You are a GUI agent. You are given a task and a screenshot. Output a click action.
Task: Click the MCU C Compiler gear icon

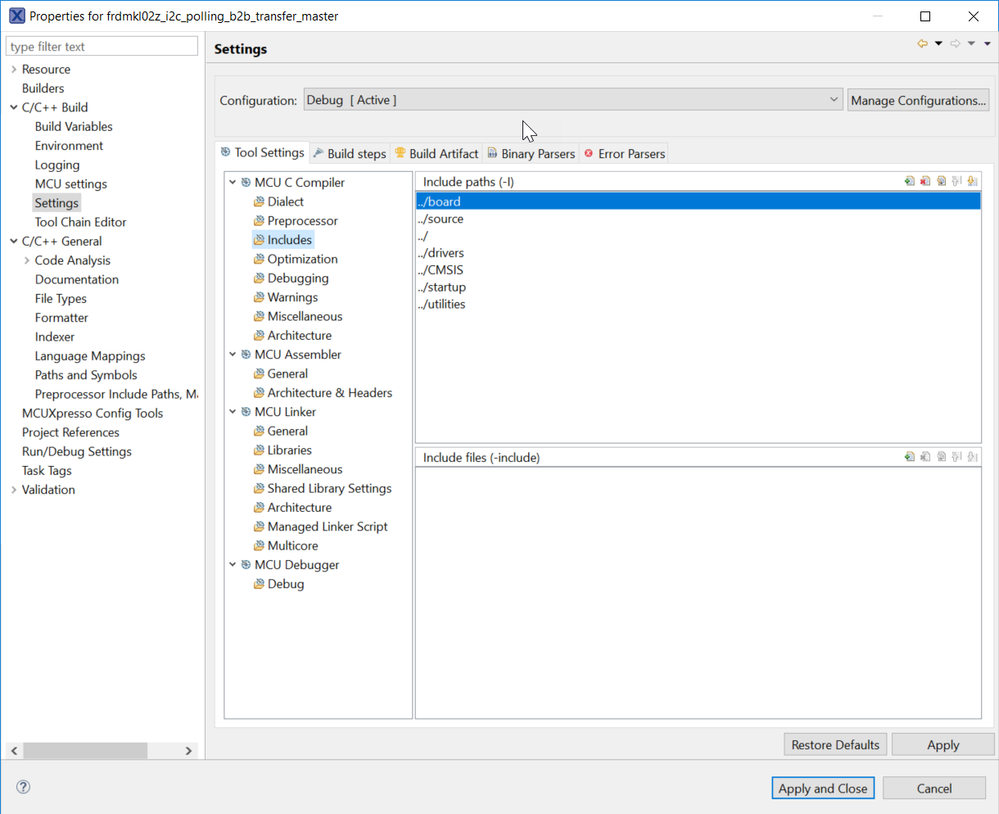coord(246,182)
